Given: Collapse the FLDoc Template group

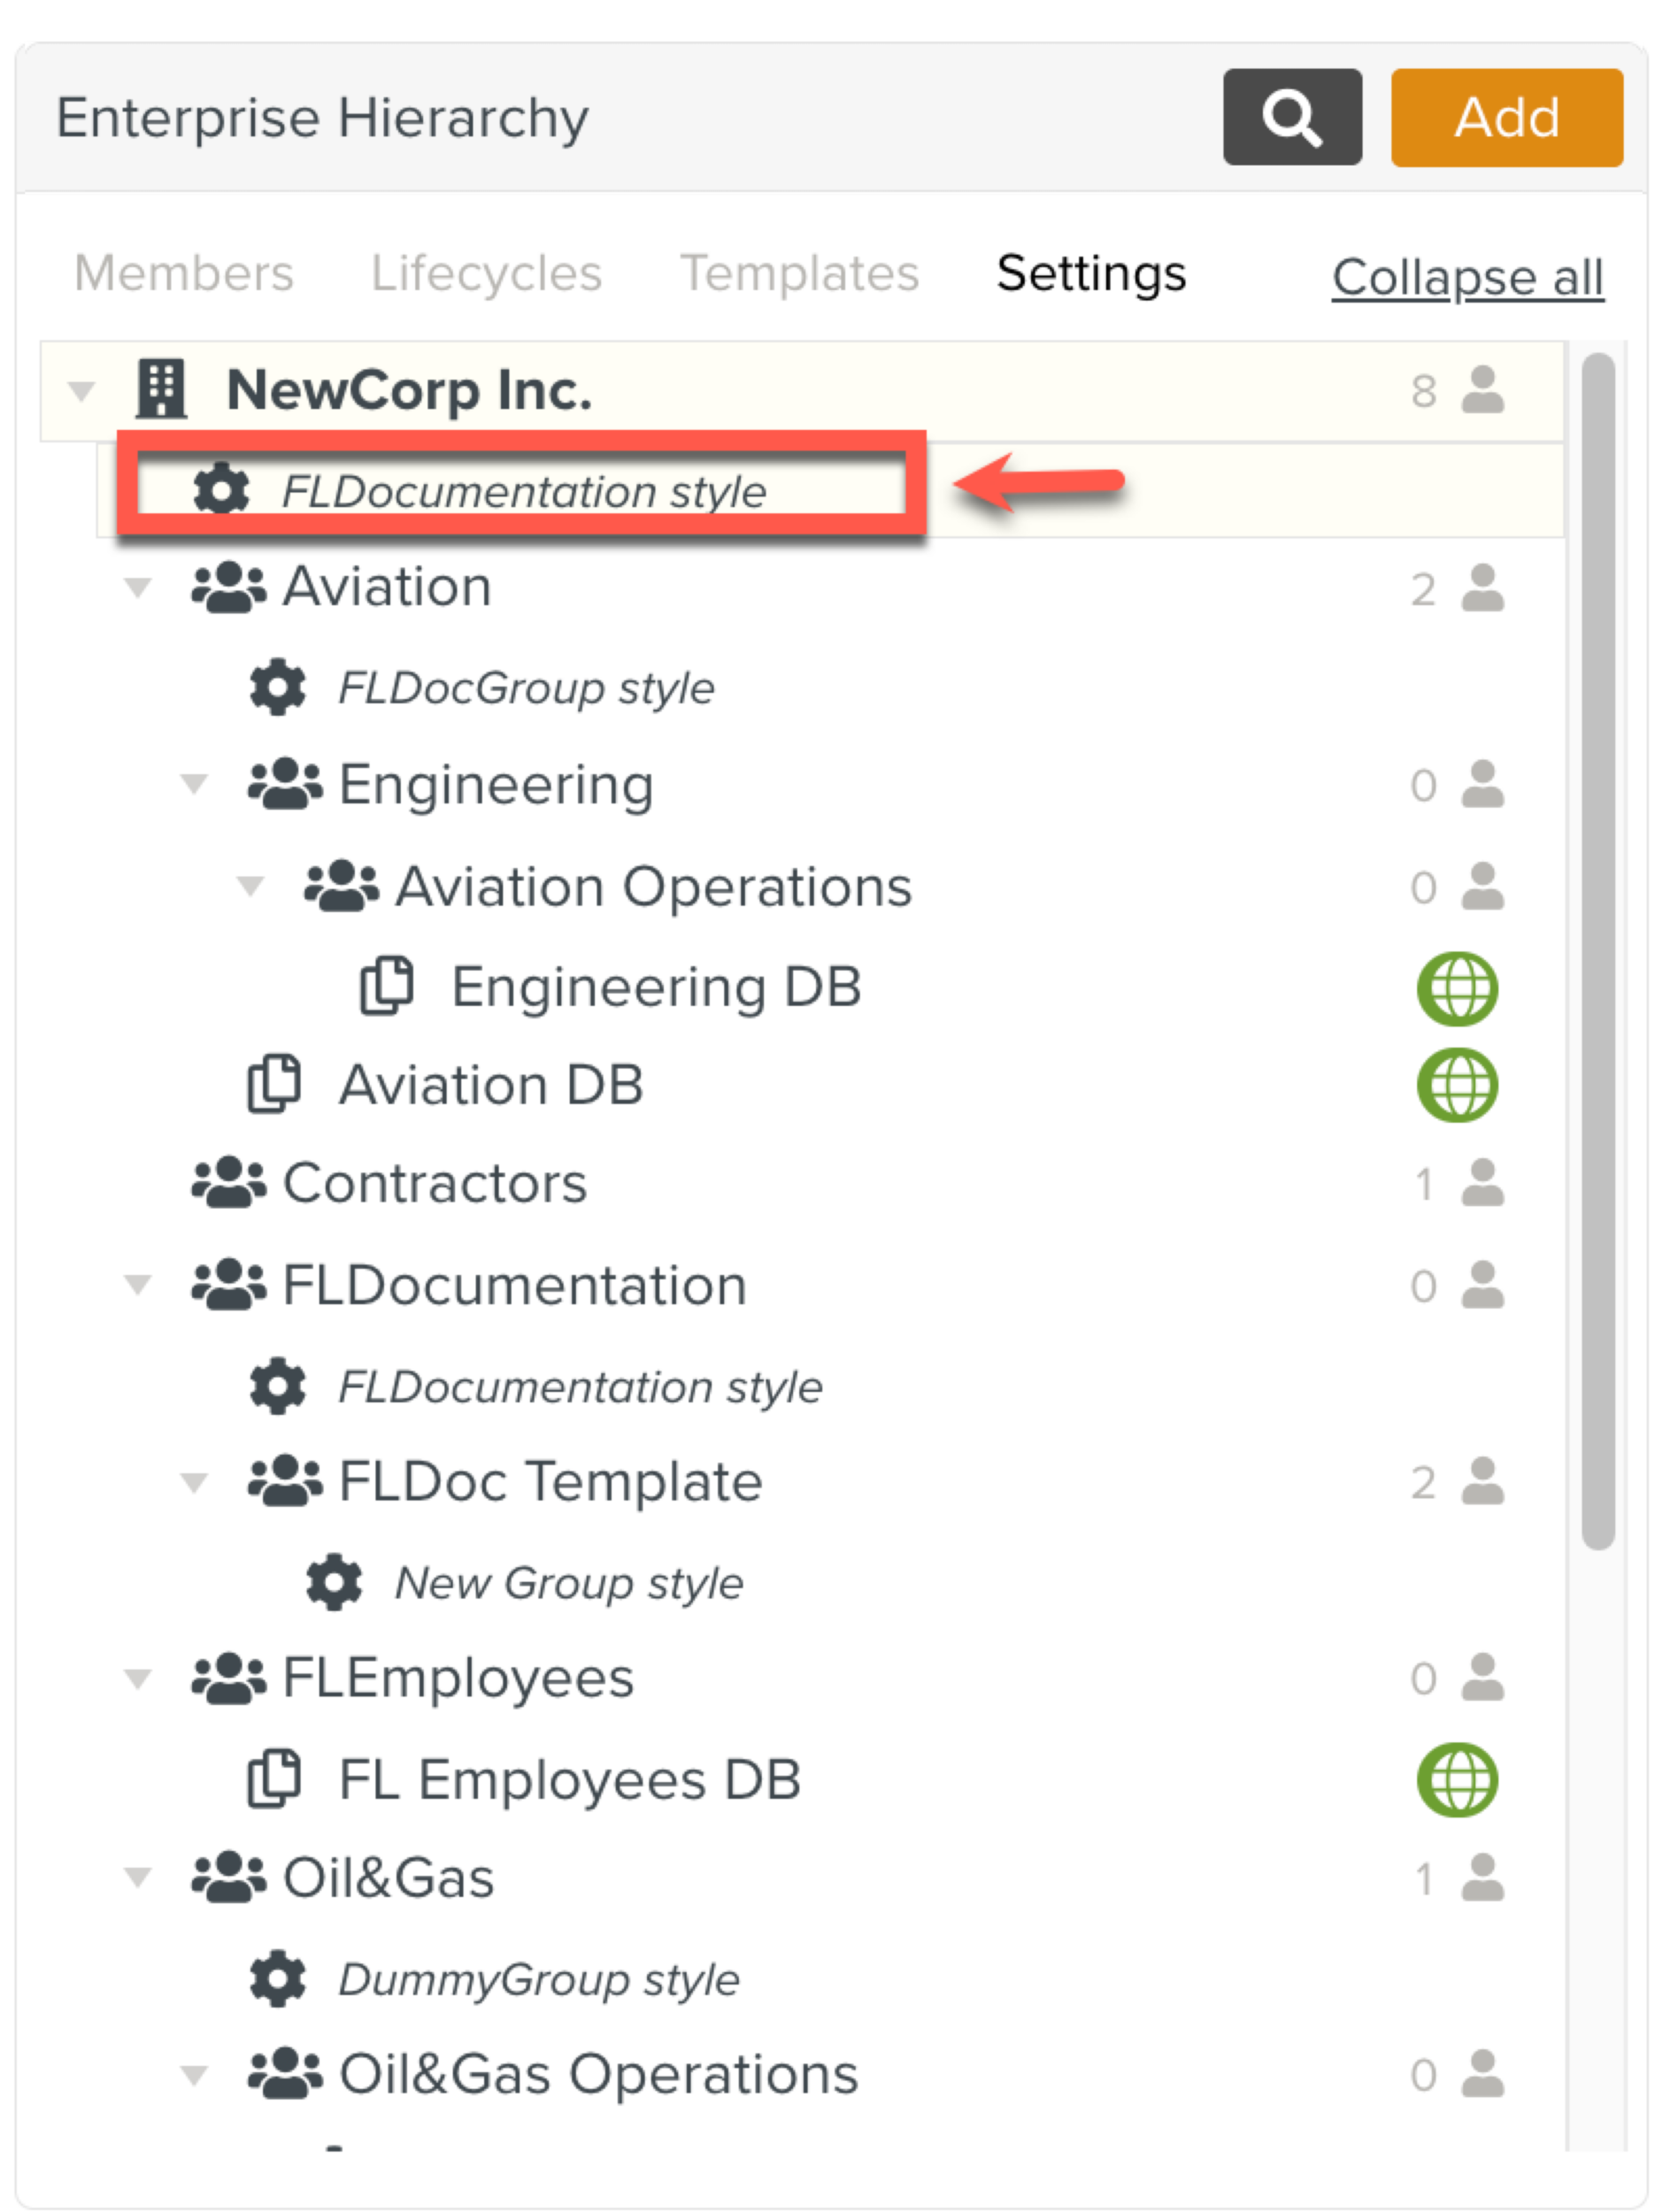Looking at the screenshot, I should click(194, 1482).
